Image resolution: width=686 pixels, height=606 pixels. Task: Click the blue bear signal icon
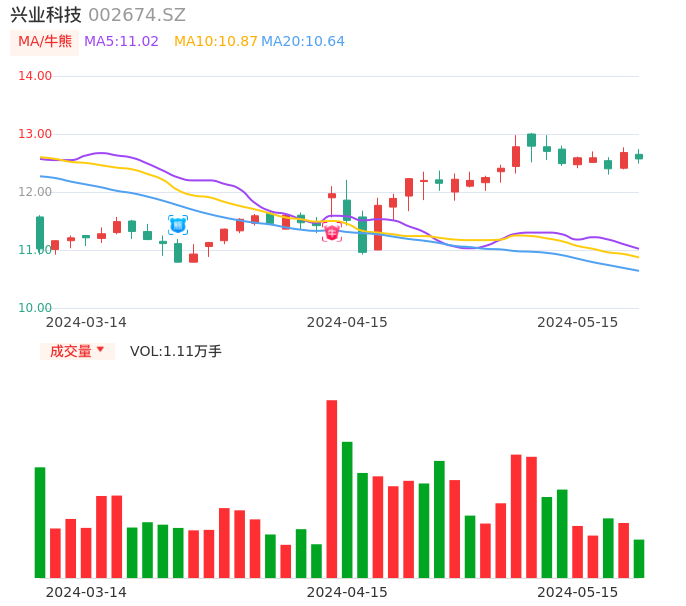pyautogui.click(x=178, y=225)
